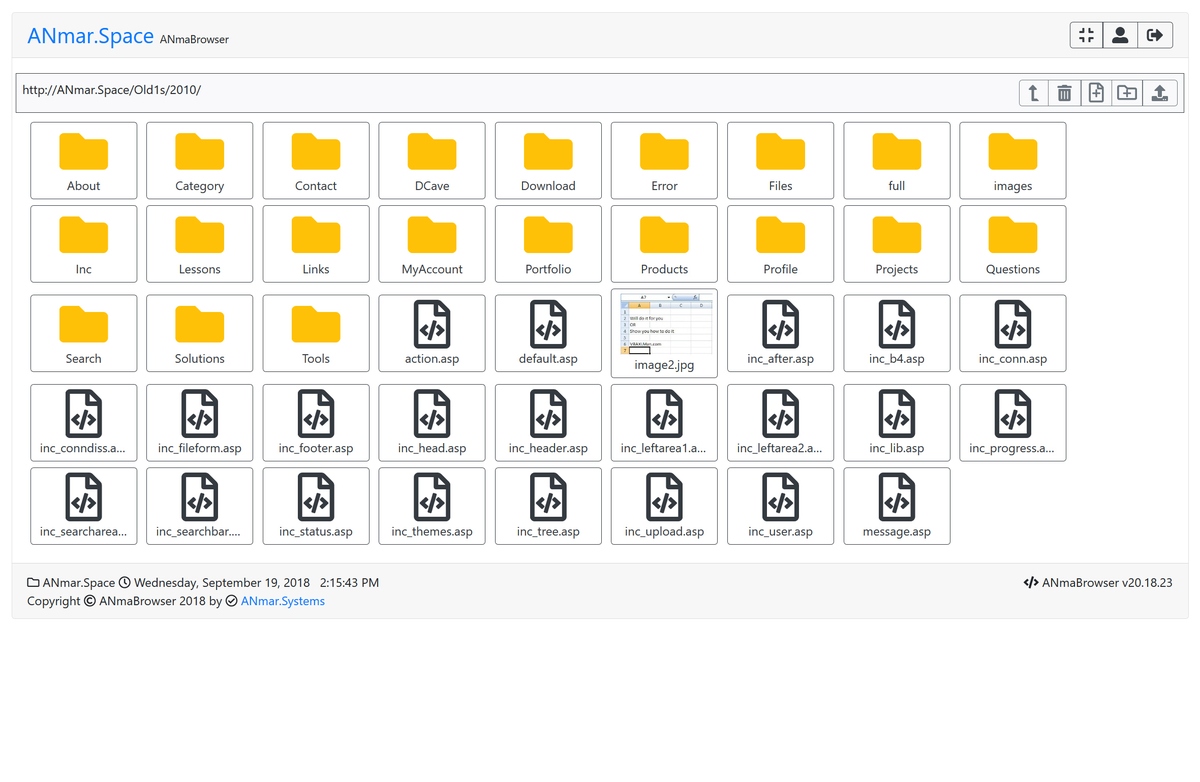Go up one directory level
The width and height of the screenshot is (1200, 782).
[1033, 93]
